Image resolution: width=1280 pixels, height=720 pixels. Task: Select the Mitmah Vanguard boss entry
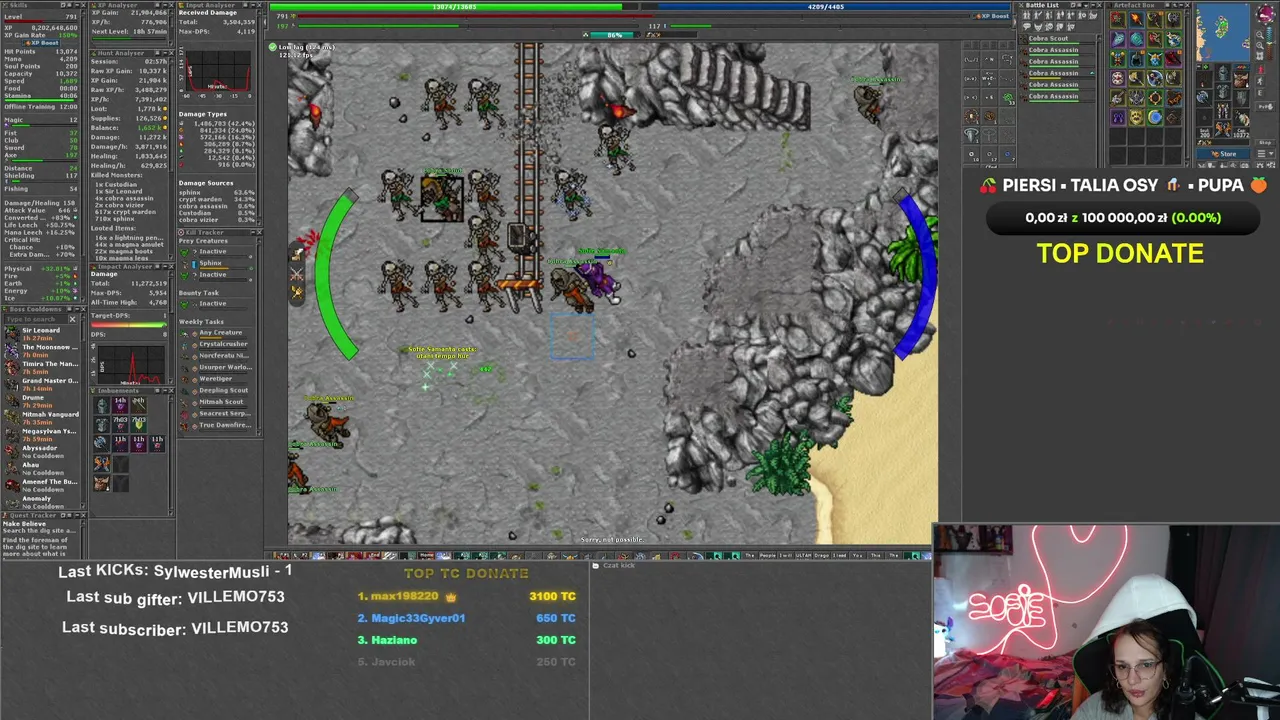pos(41,418)
